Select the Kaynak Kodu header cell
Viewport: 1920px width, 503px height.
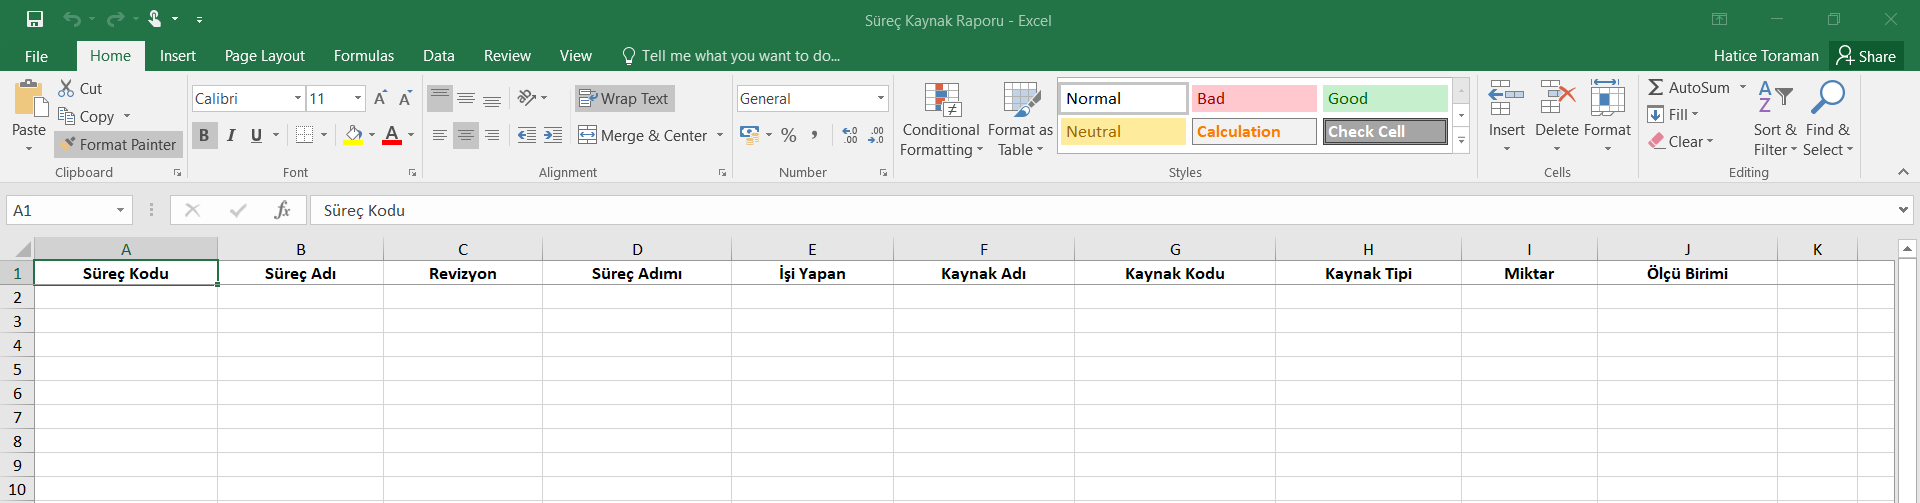coord(1174,273)
